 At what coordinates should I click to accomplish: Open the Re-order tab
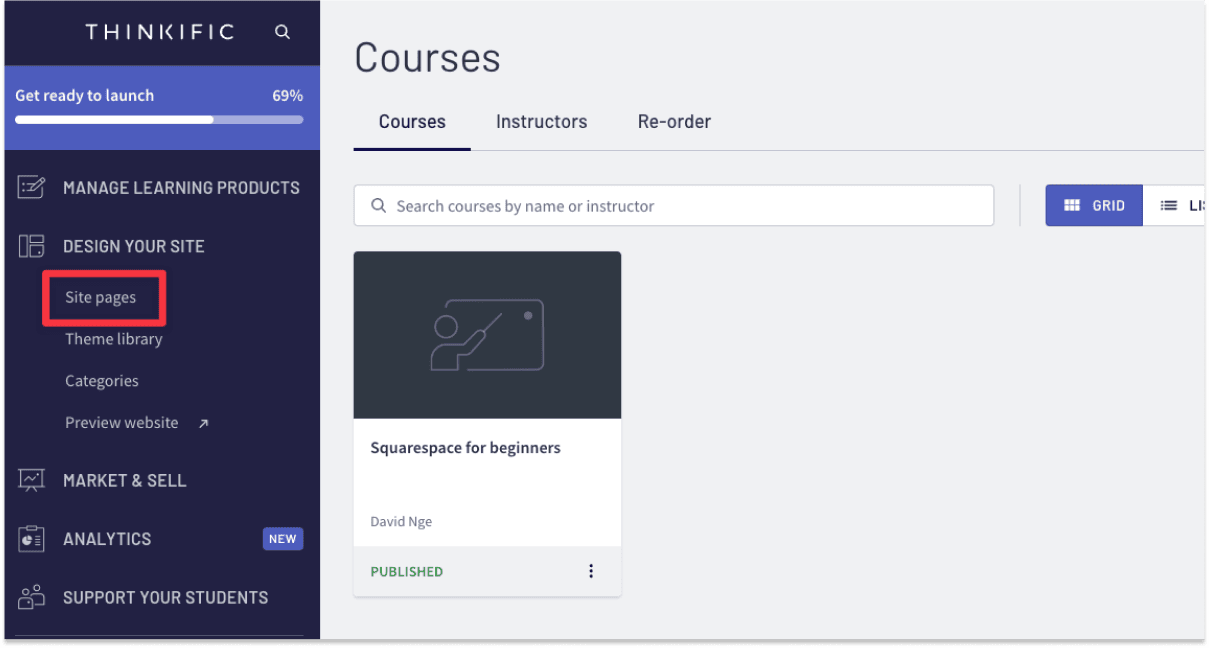point(674,121)
